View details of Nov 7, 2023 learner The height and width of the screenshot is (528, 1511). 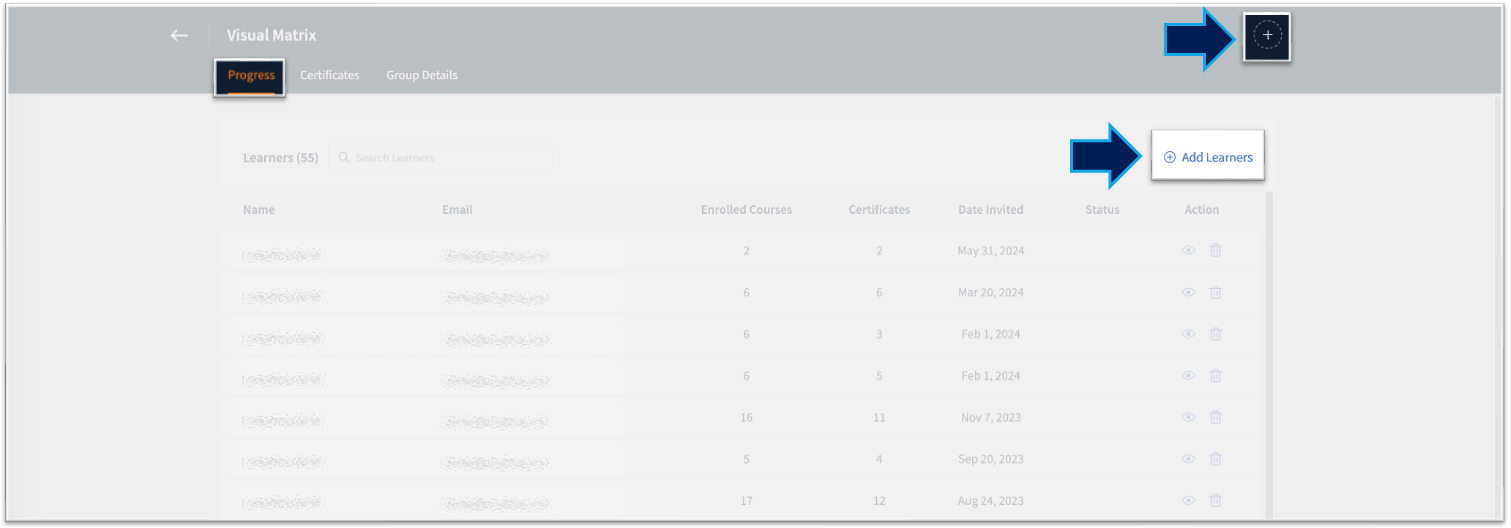coord(1188,417)
